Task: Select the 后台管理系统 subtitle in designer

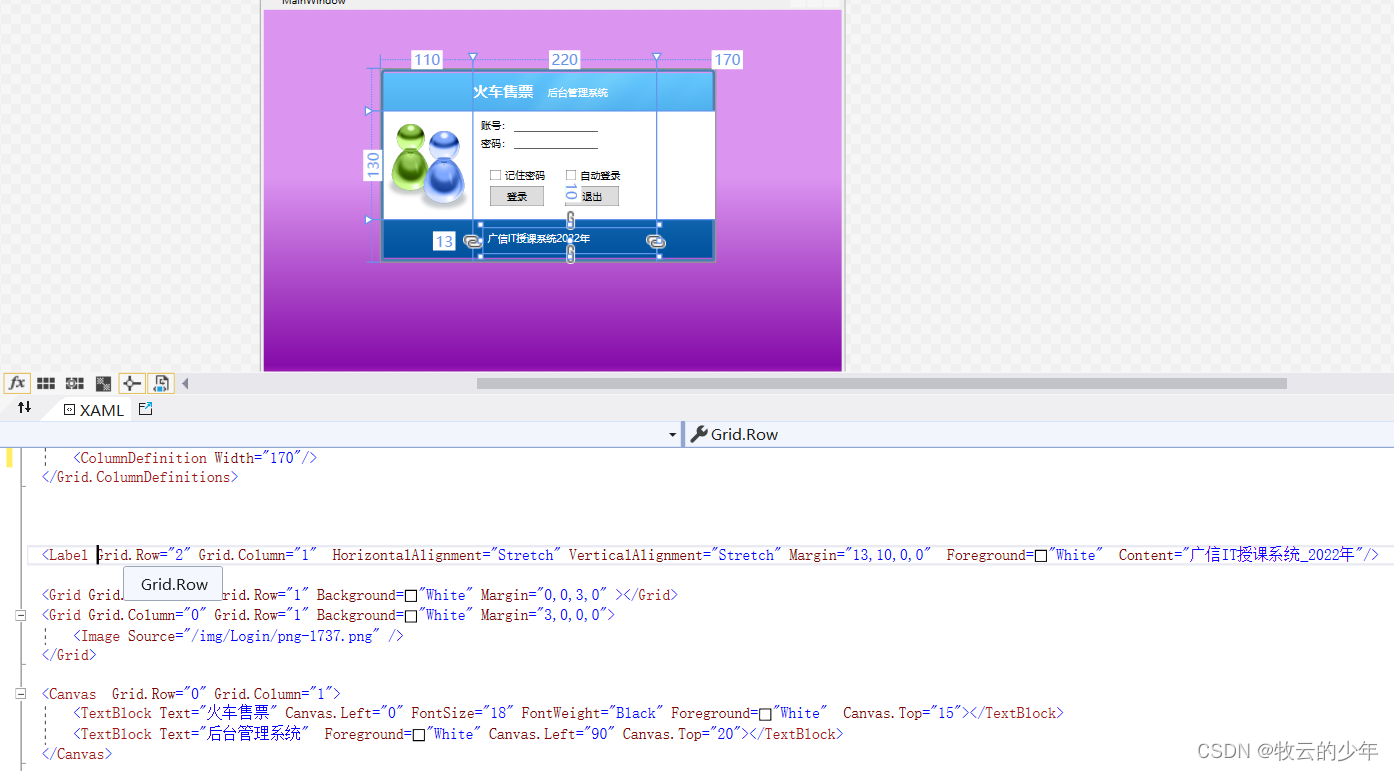Action: click(x=577, y=93)
